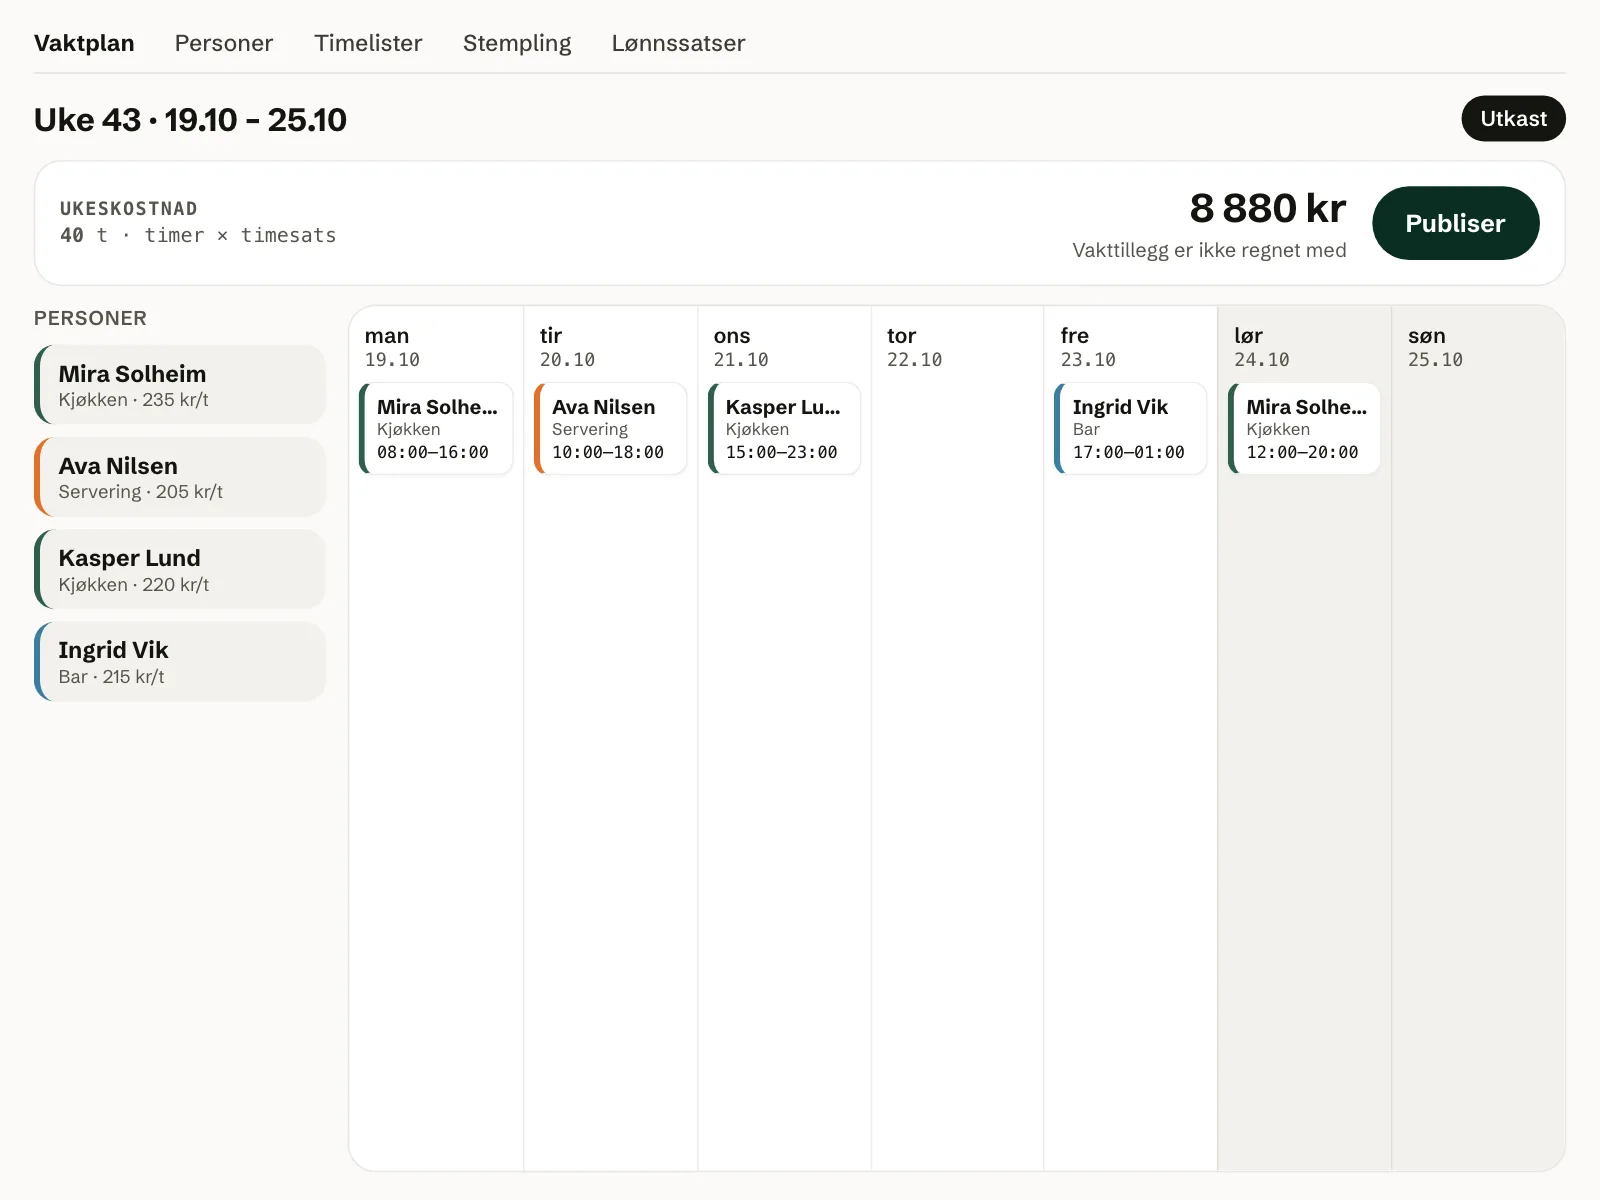
Task: Open Mira Solheim's Monday 08:00–16:00 shift
Action: [x=436, y=428]
